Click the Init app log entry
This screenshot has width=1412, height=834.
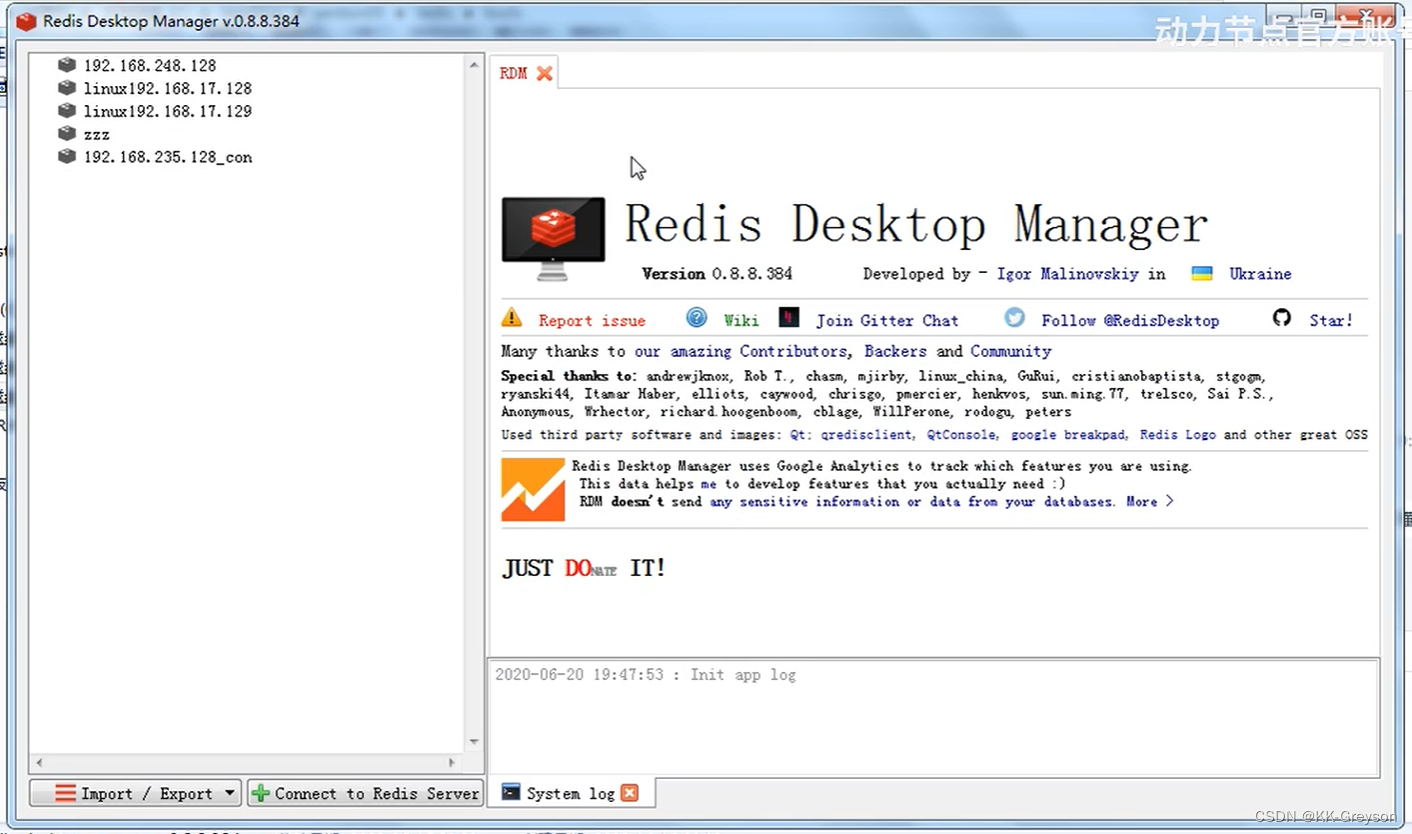(x=646, y=675)
